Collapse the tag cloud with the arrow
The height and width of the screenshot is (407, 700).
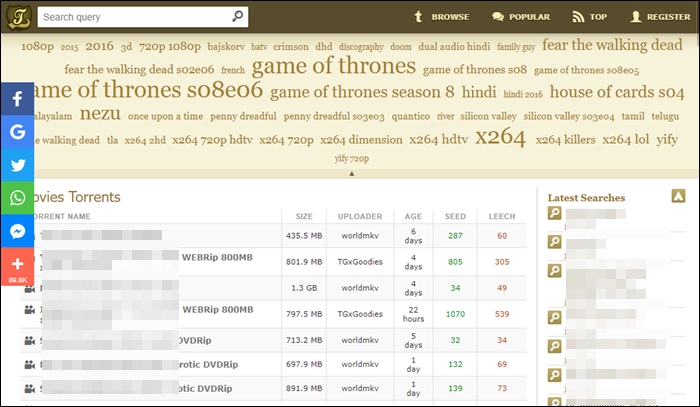pos(352,174)
